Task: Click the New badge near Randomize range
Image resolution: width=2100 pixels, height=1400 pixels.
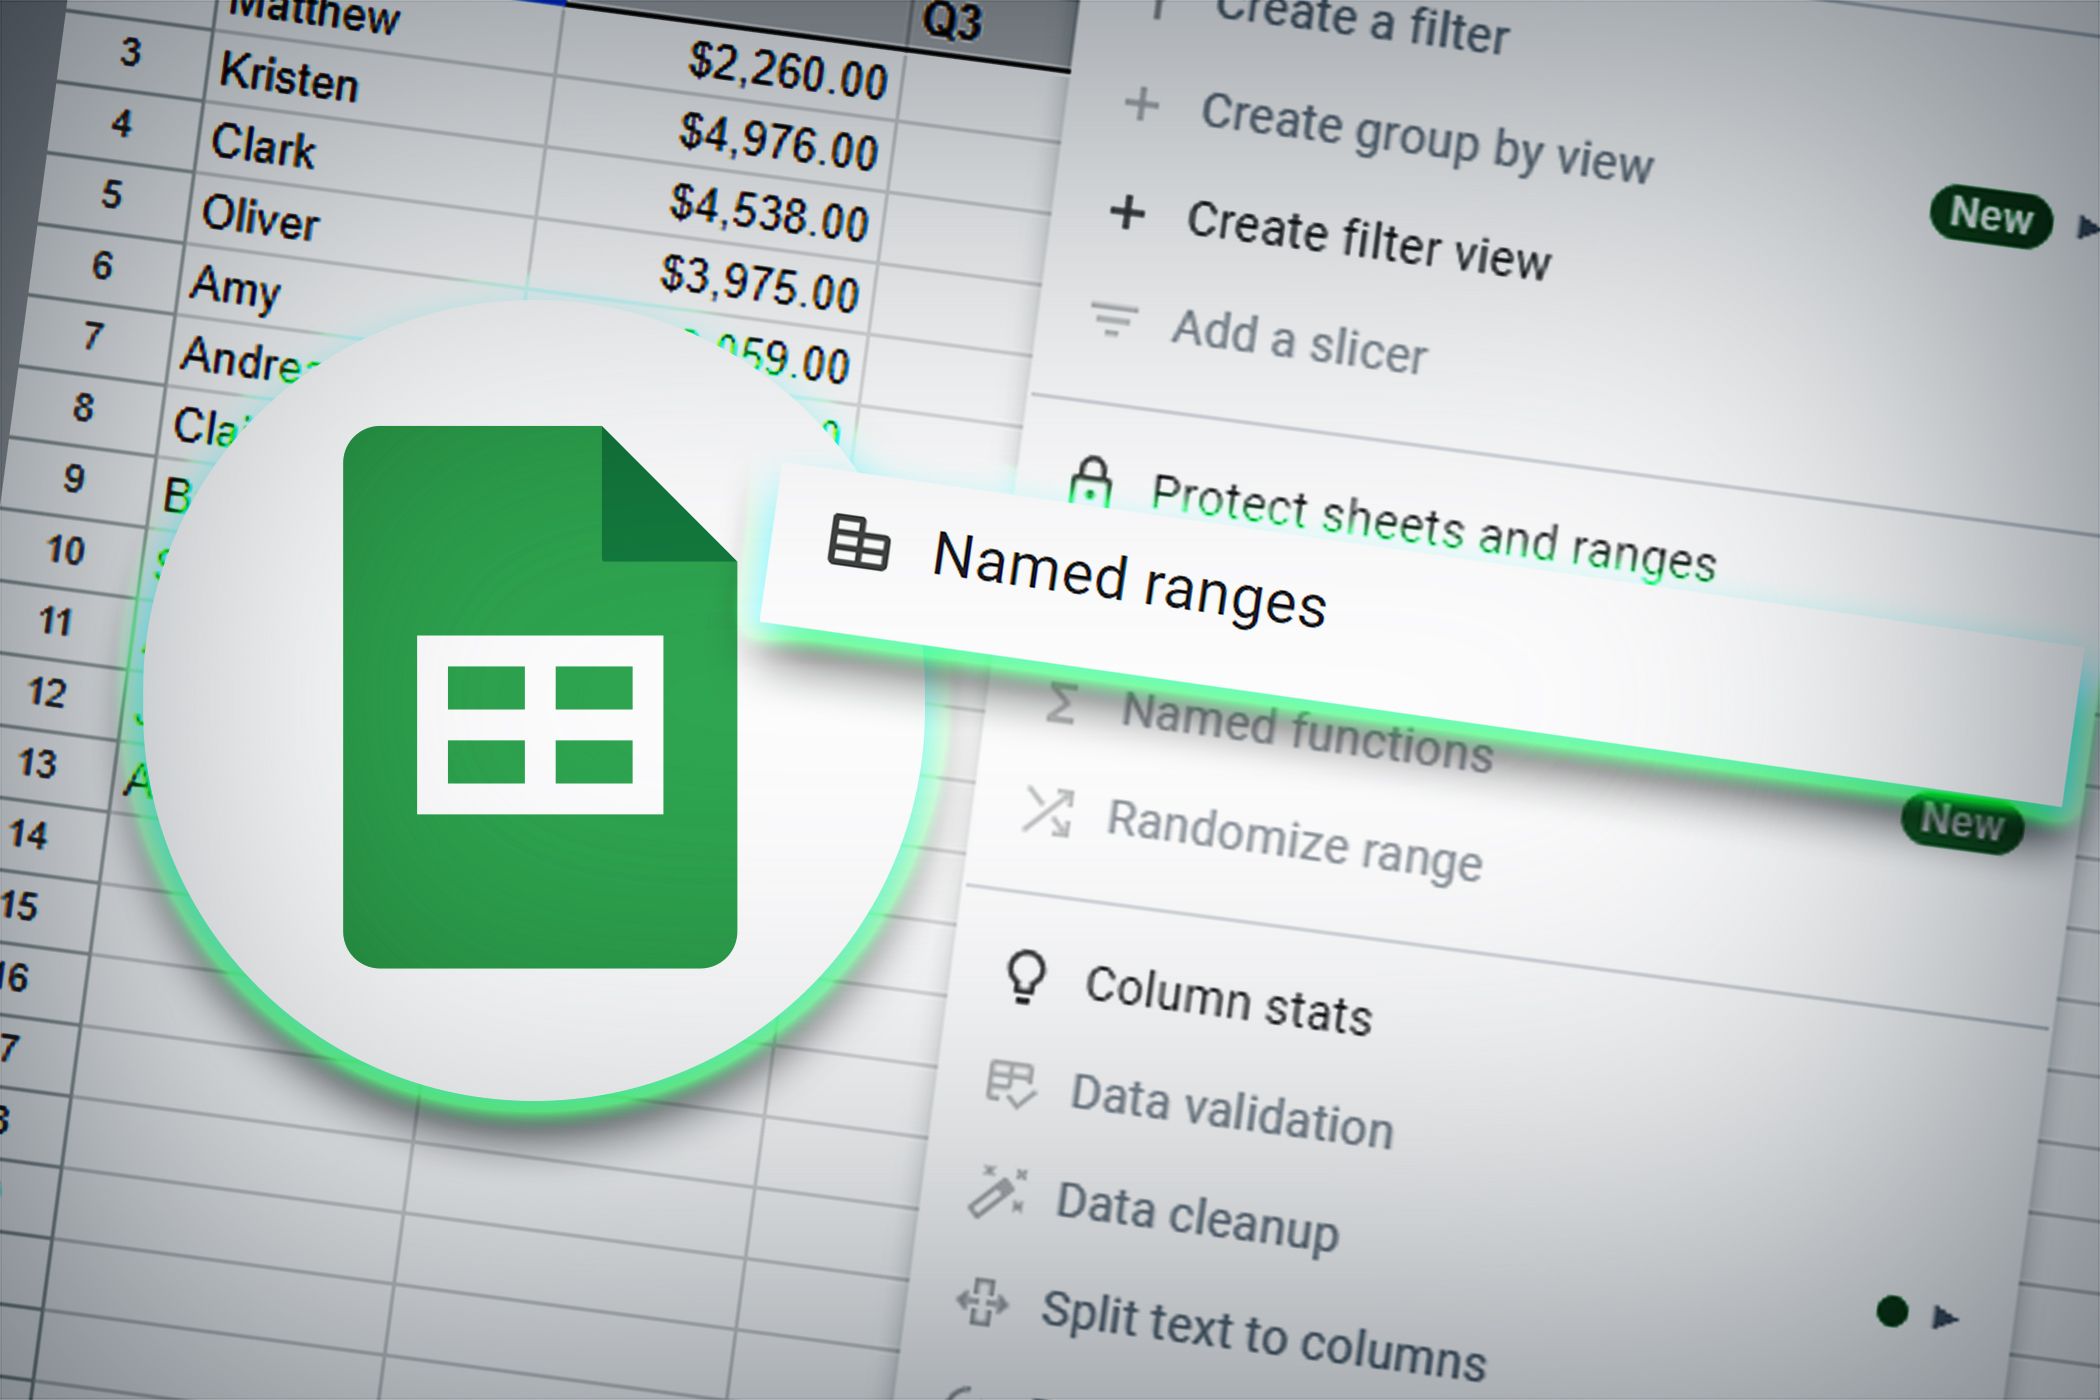Action: [1961, 823]
